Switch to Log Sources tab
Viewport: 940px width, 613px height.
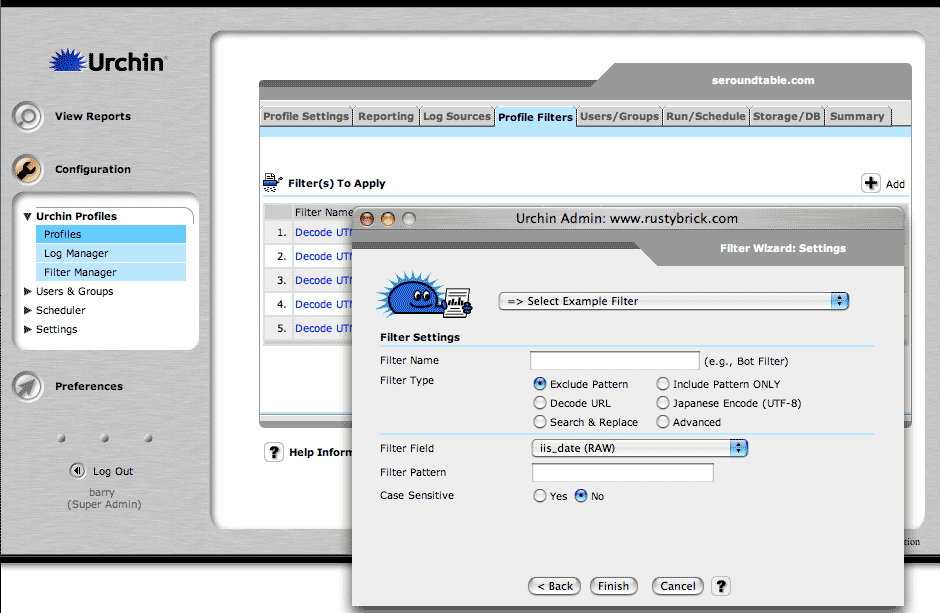click(x=457, y=116)
